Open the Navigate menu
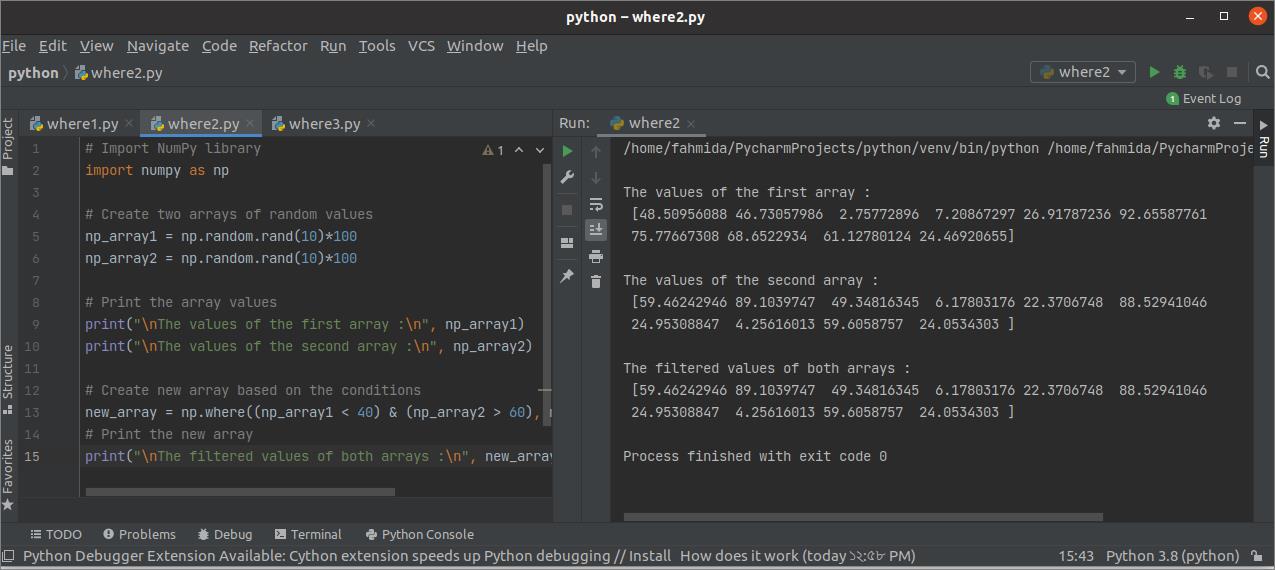Viewport: 1275px width, 570px height. tap(158, 46)
